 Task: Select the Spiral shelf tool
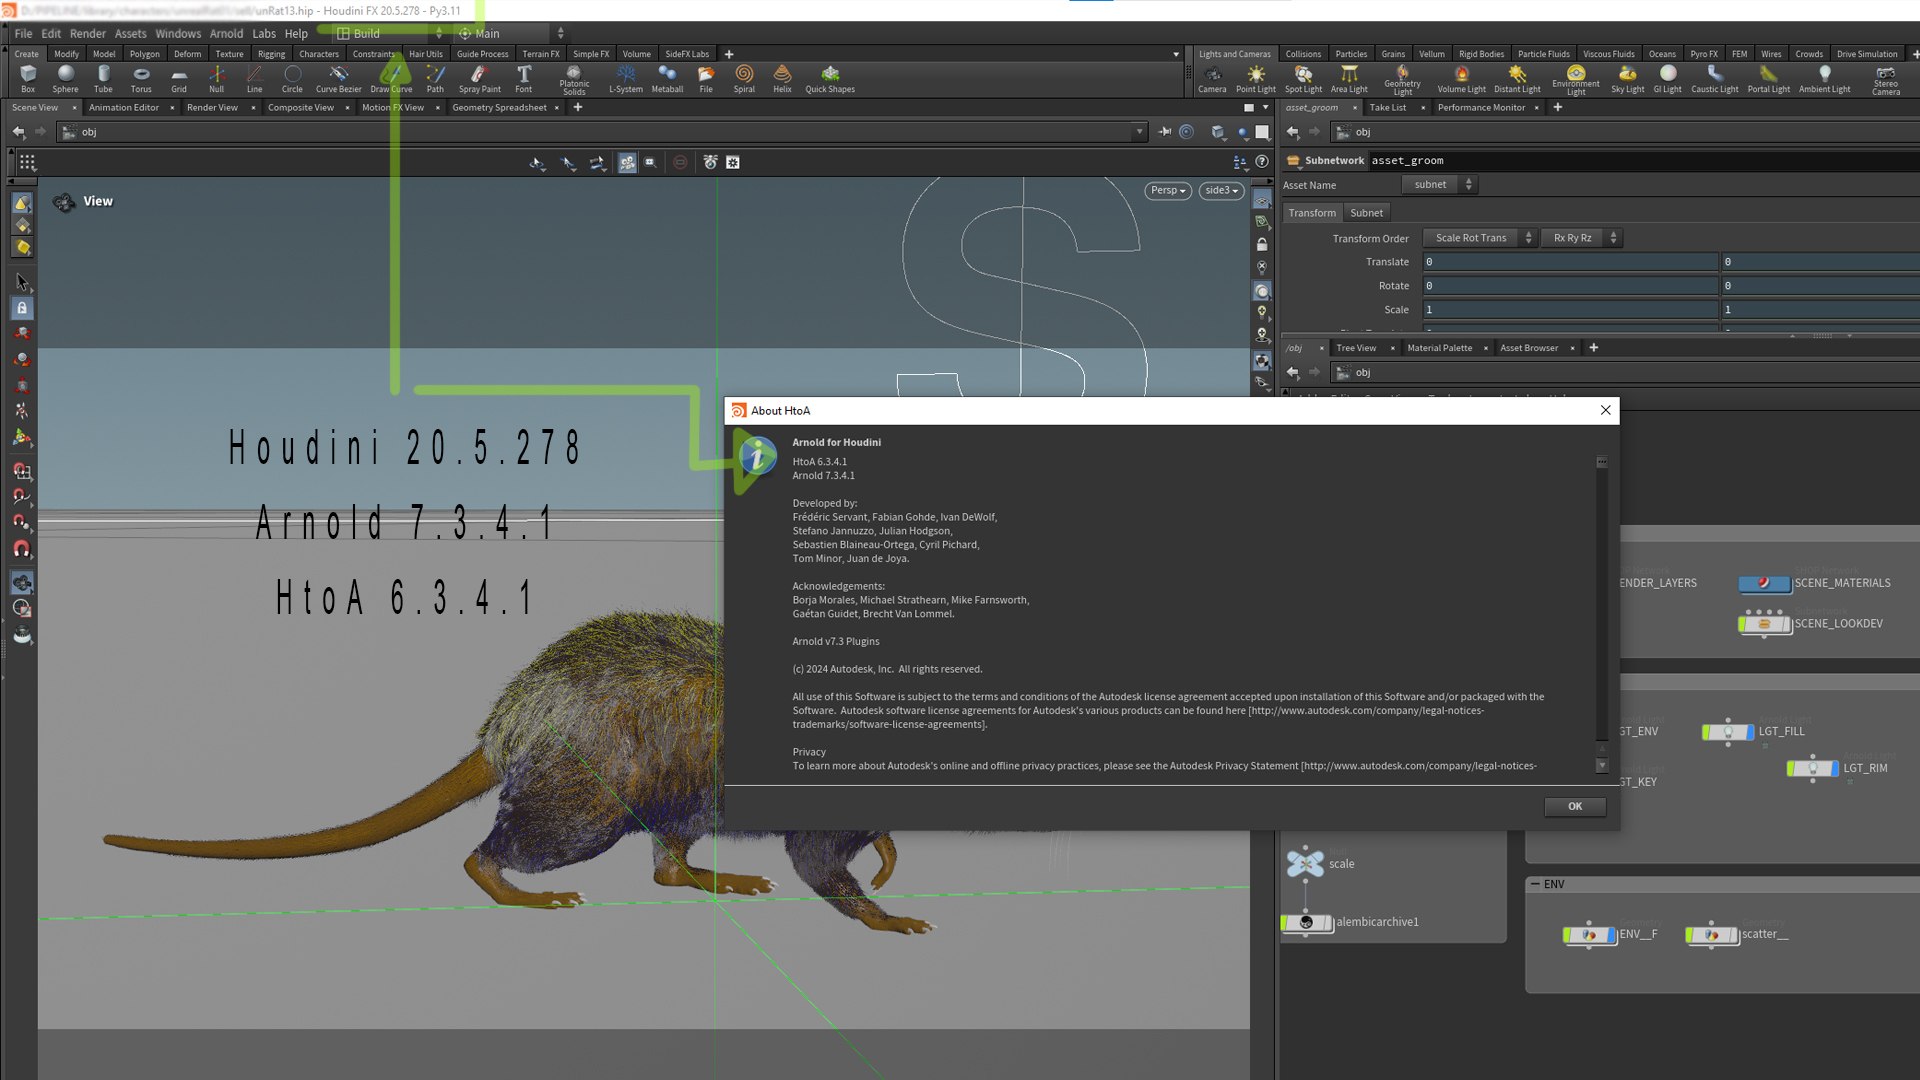pyautogui.click(x=744, y=79)
